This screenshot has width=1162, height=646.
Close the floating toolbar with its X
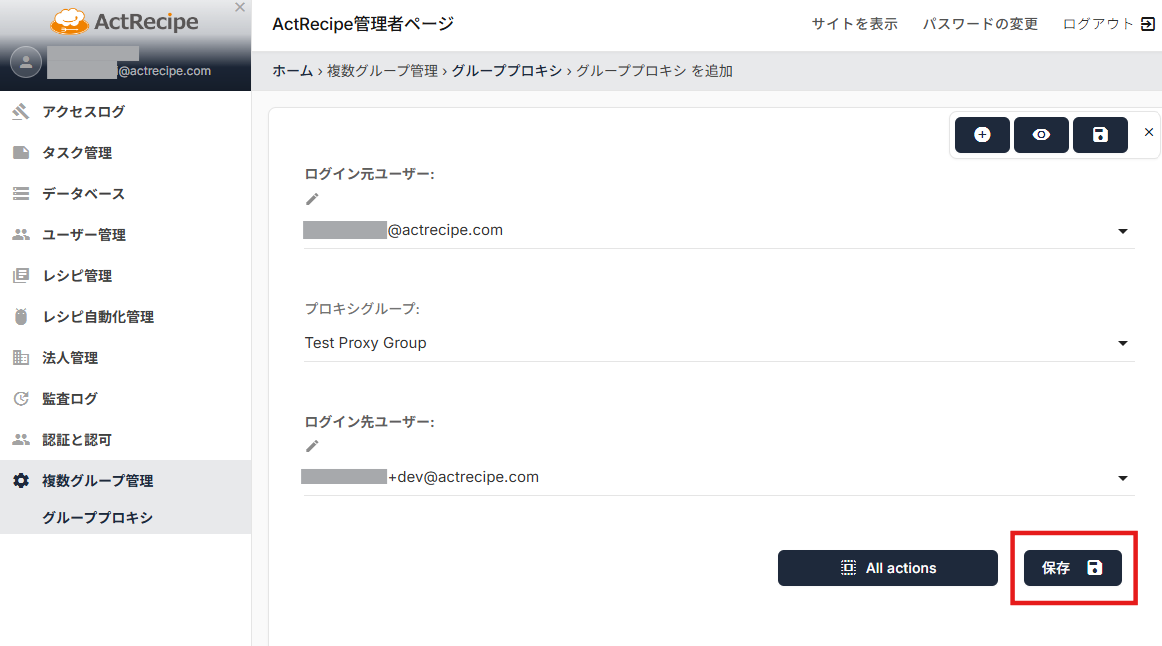pos(1149,132)
